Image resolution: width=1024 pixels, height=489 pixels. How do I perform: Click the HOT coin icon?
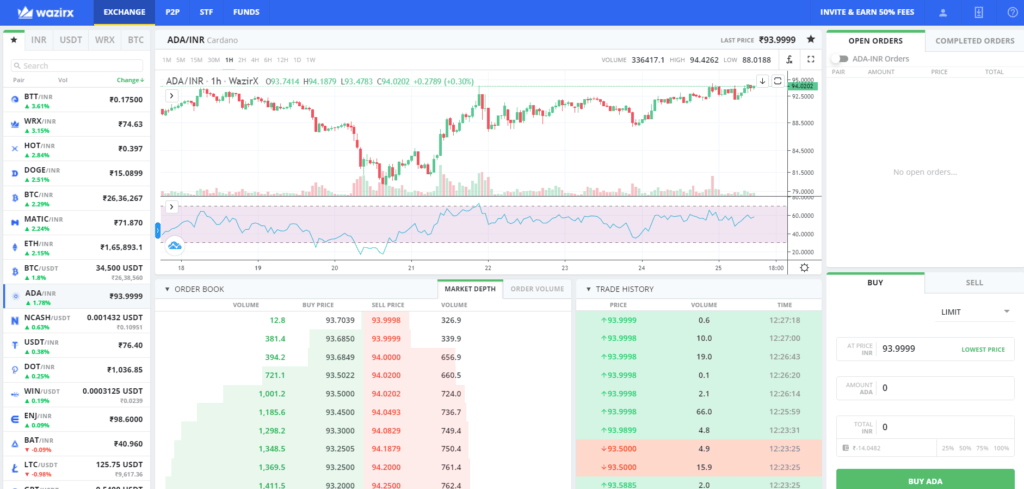(x=14, y=149)
